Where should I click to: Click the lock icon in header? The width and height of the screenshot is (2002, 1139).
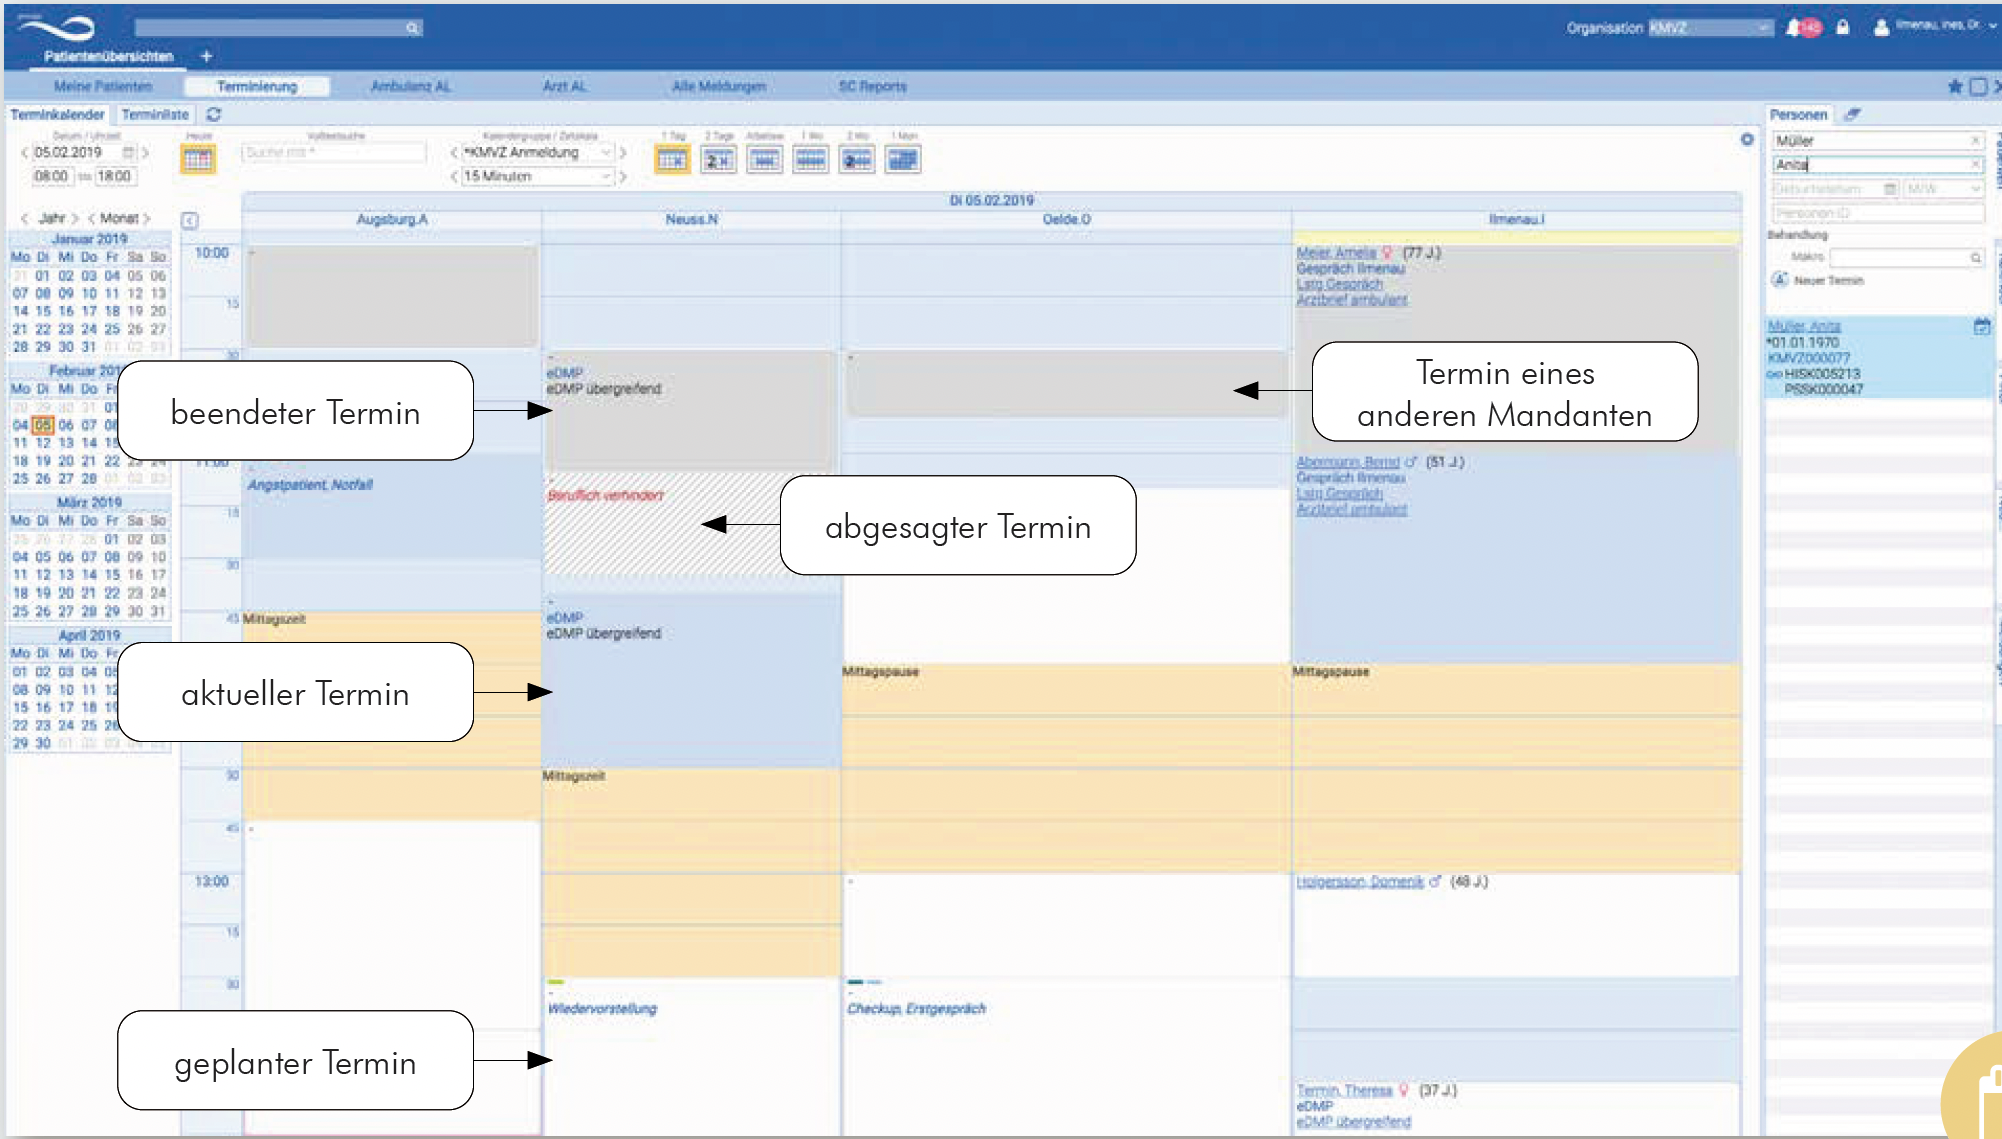1843,28
